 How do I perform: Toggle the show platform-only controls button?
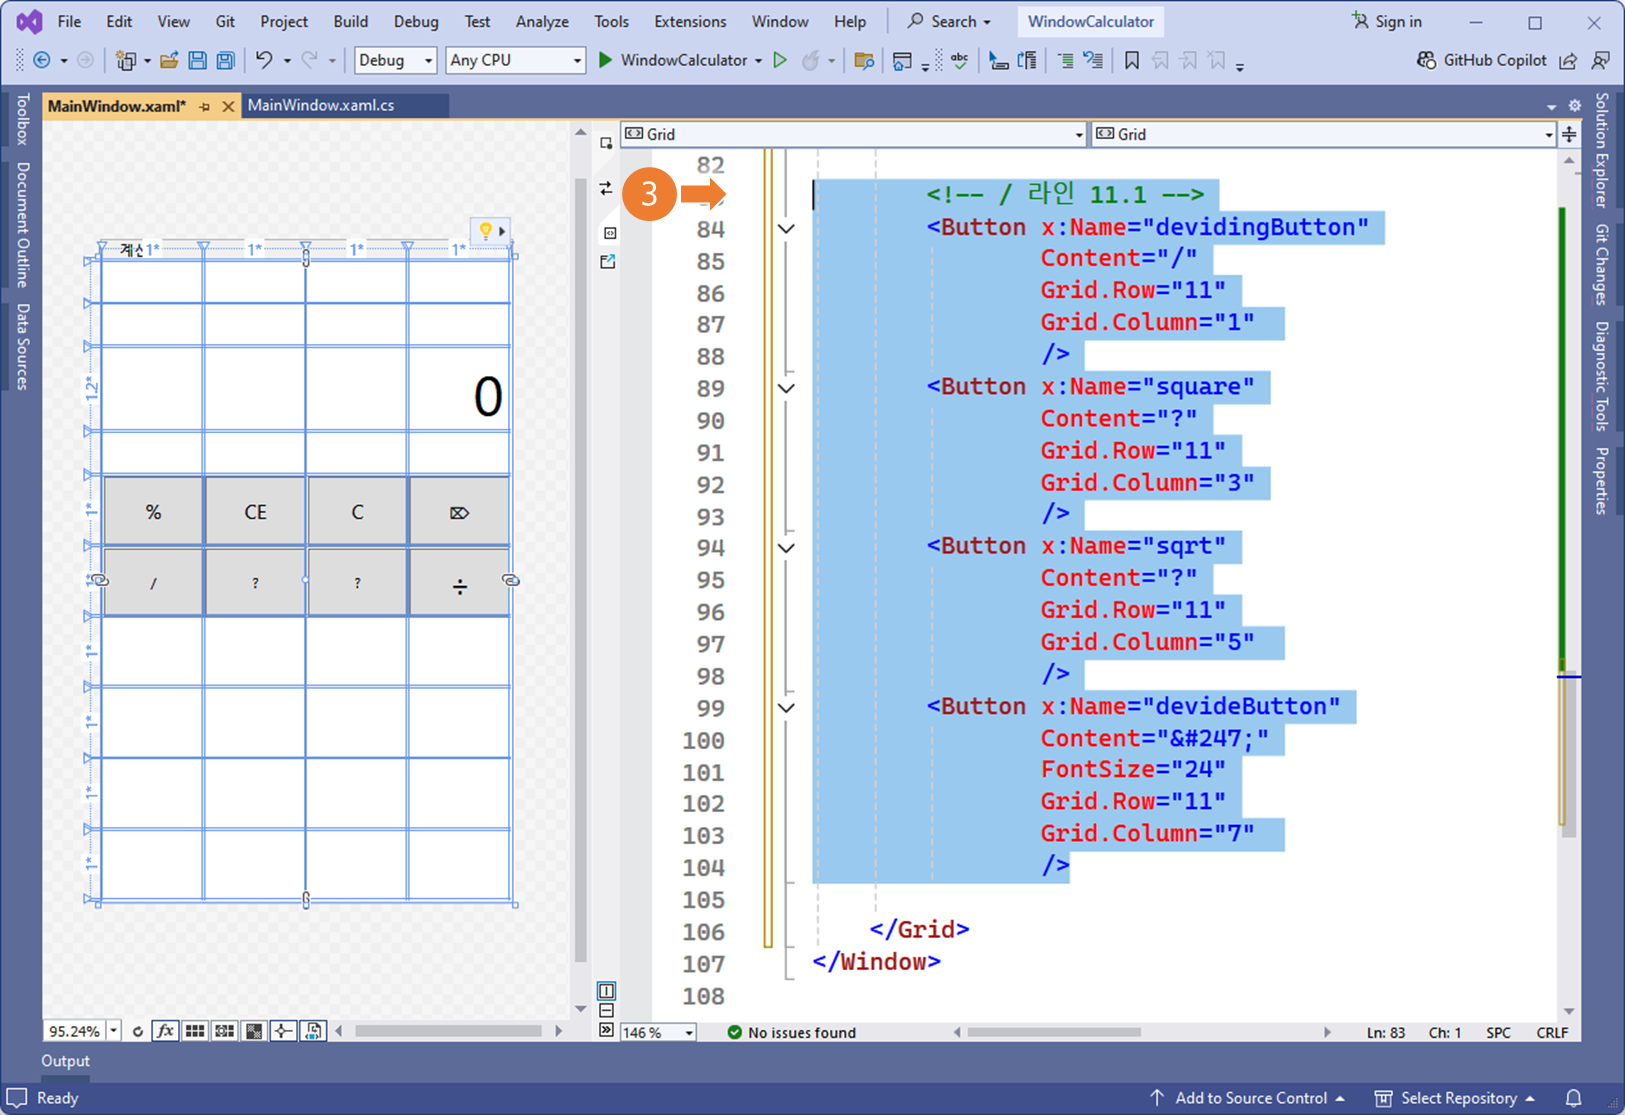click(x=313, y=1031)
